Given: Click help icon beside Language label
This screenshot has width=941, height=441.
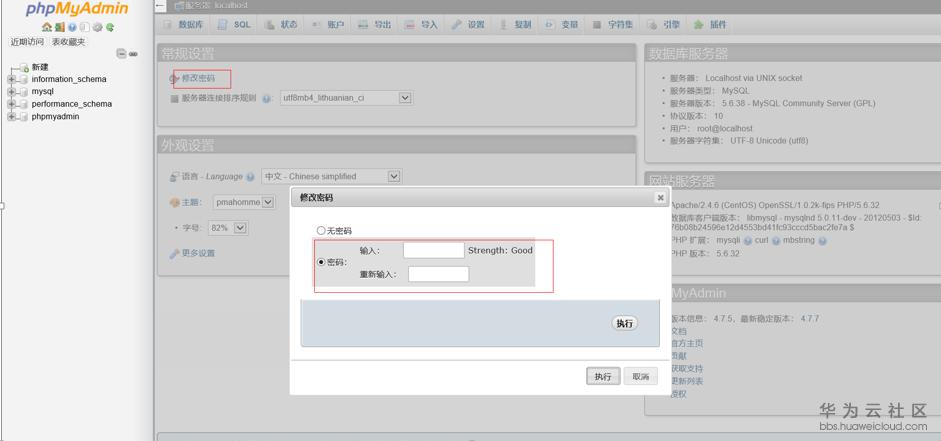Looking at the screenshot, I should coord(250,177).
